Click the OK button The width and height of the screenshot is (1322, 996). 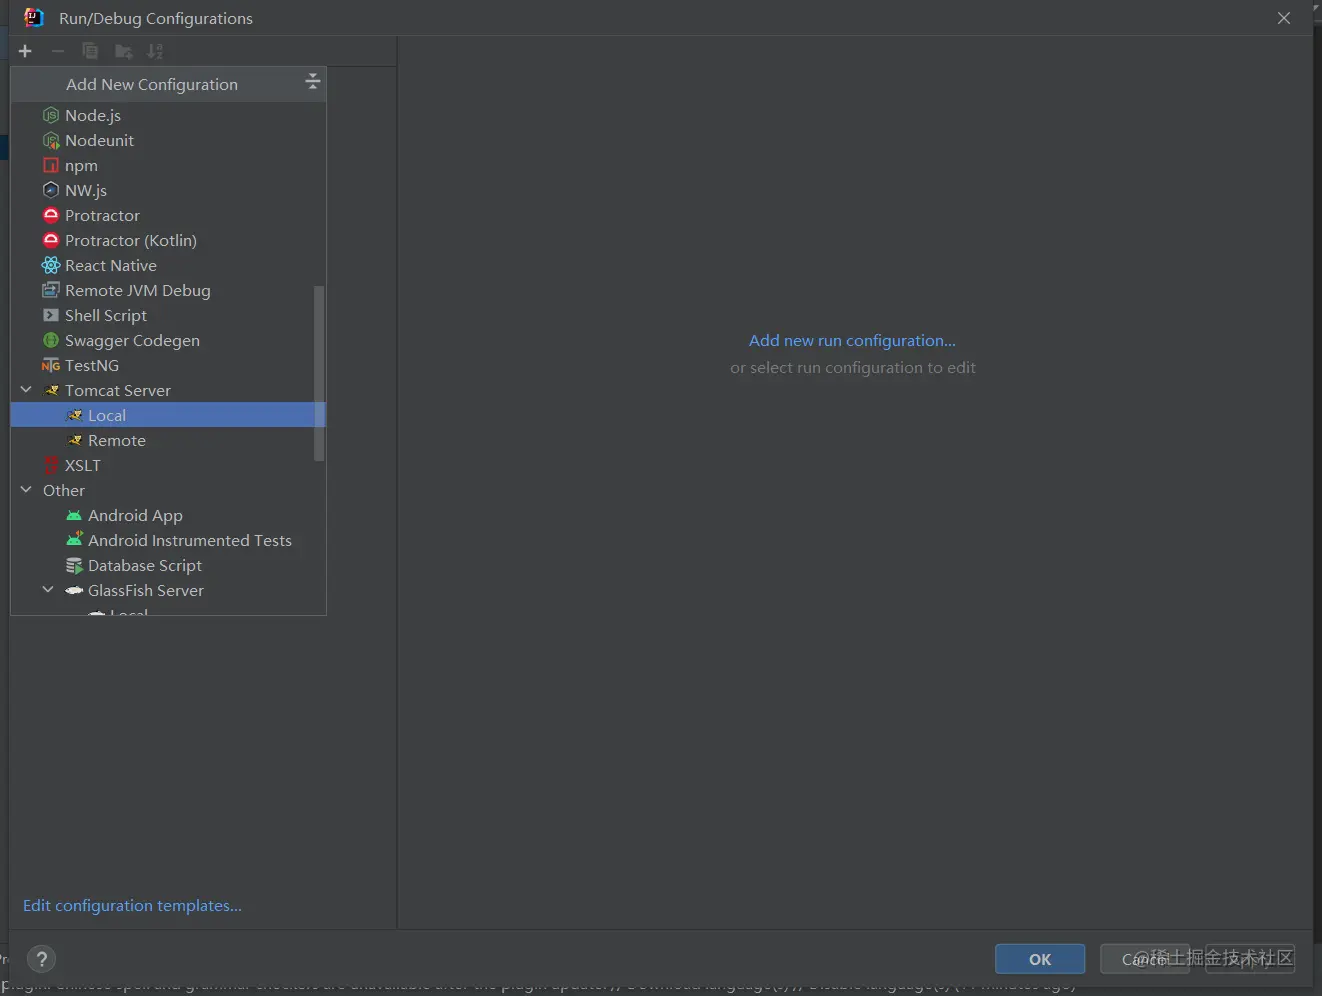(x=1040, y=959)
